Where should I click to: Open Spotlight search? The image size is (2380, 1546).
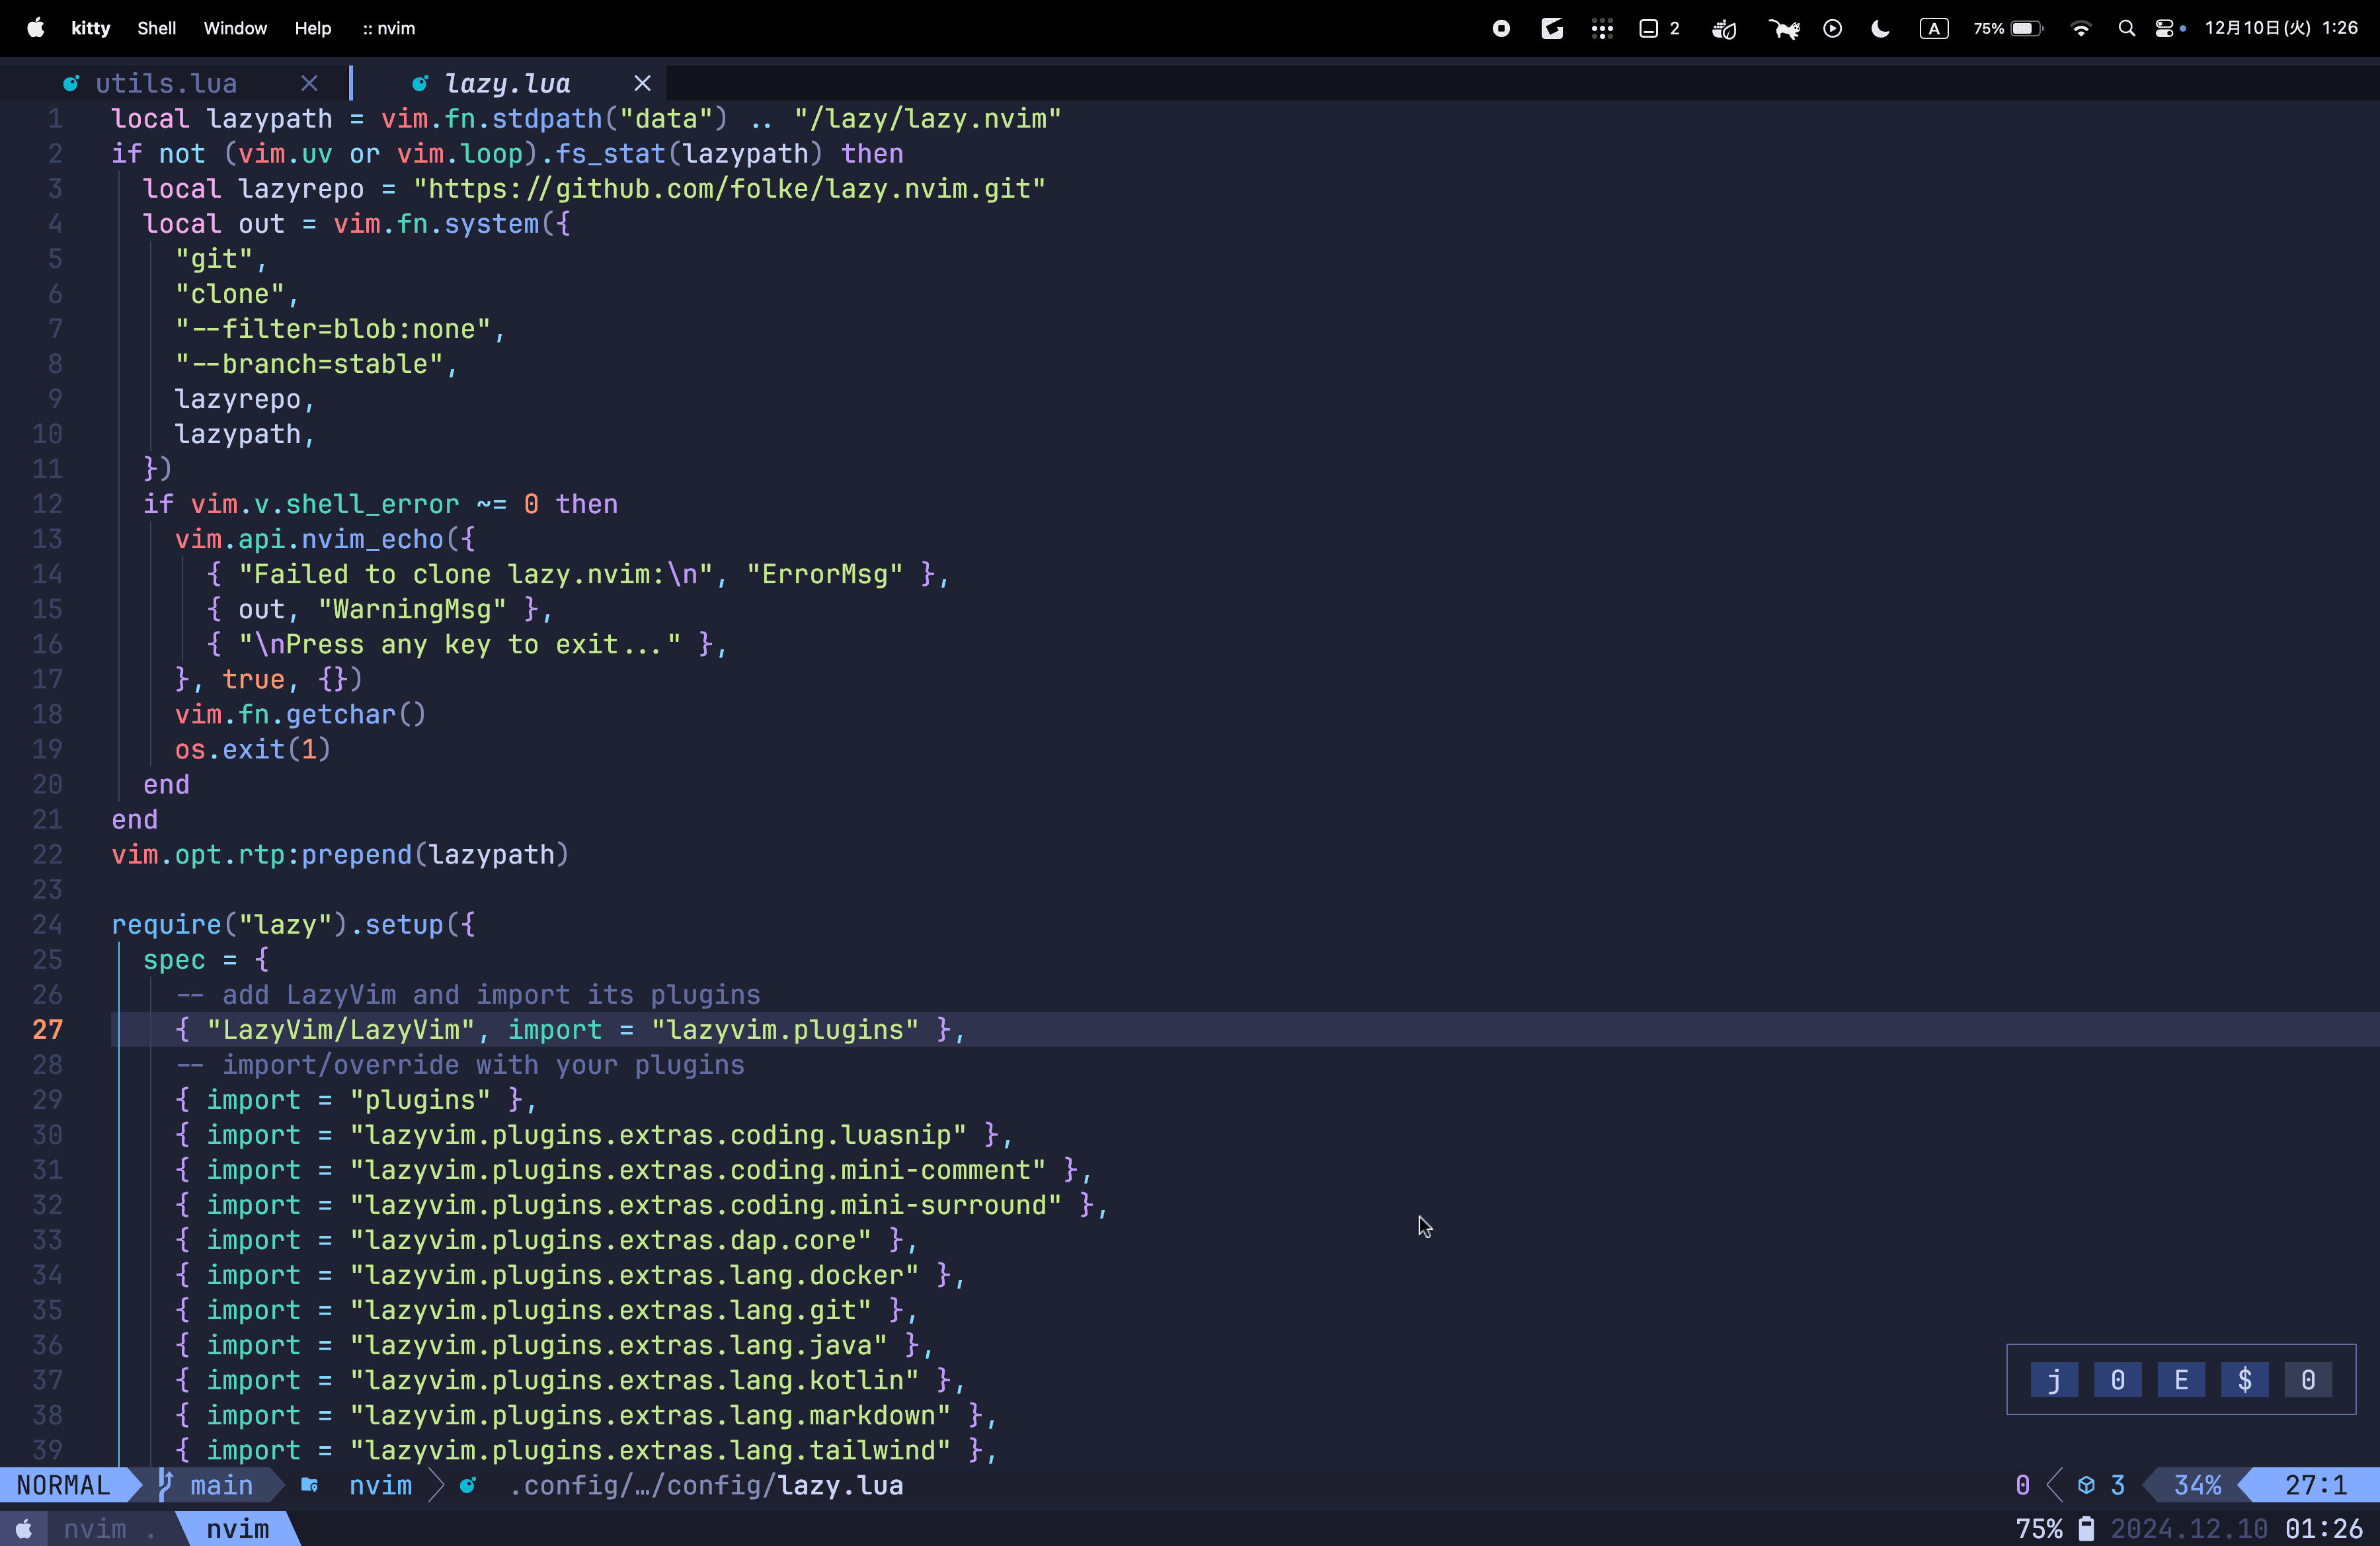(x=2127, y=28)
